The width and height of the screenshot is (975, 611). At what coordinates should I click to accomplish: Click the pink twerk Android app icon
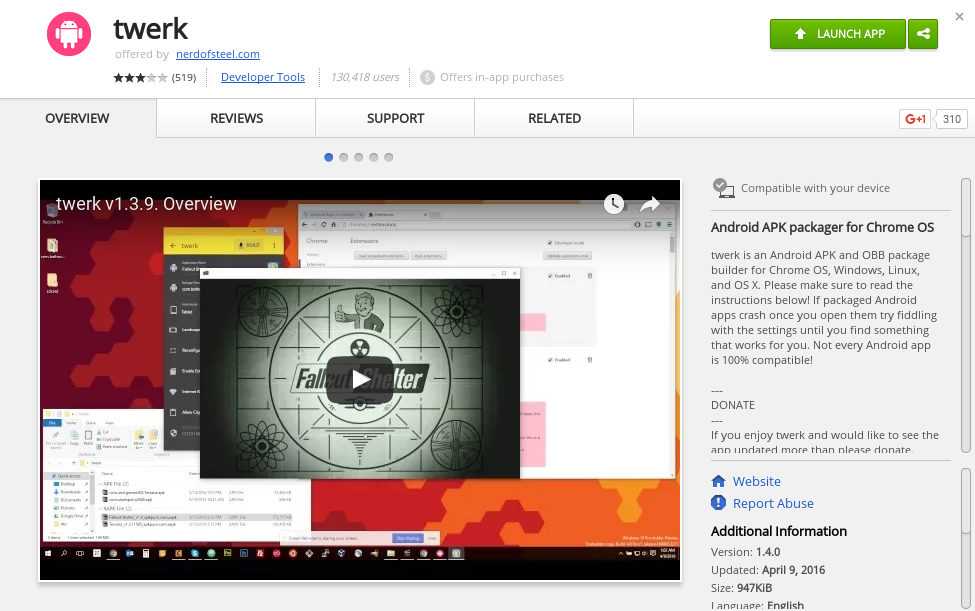pos(69,34)
